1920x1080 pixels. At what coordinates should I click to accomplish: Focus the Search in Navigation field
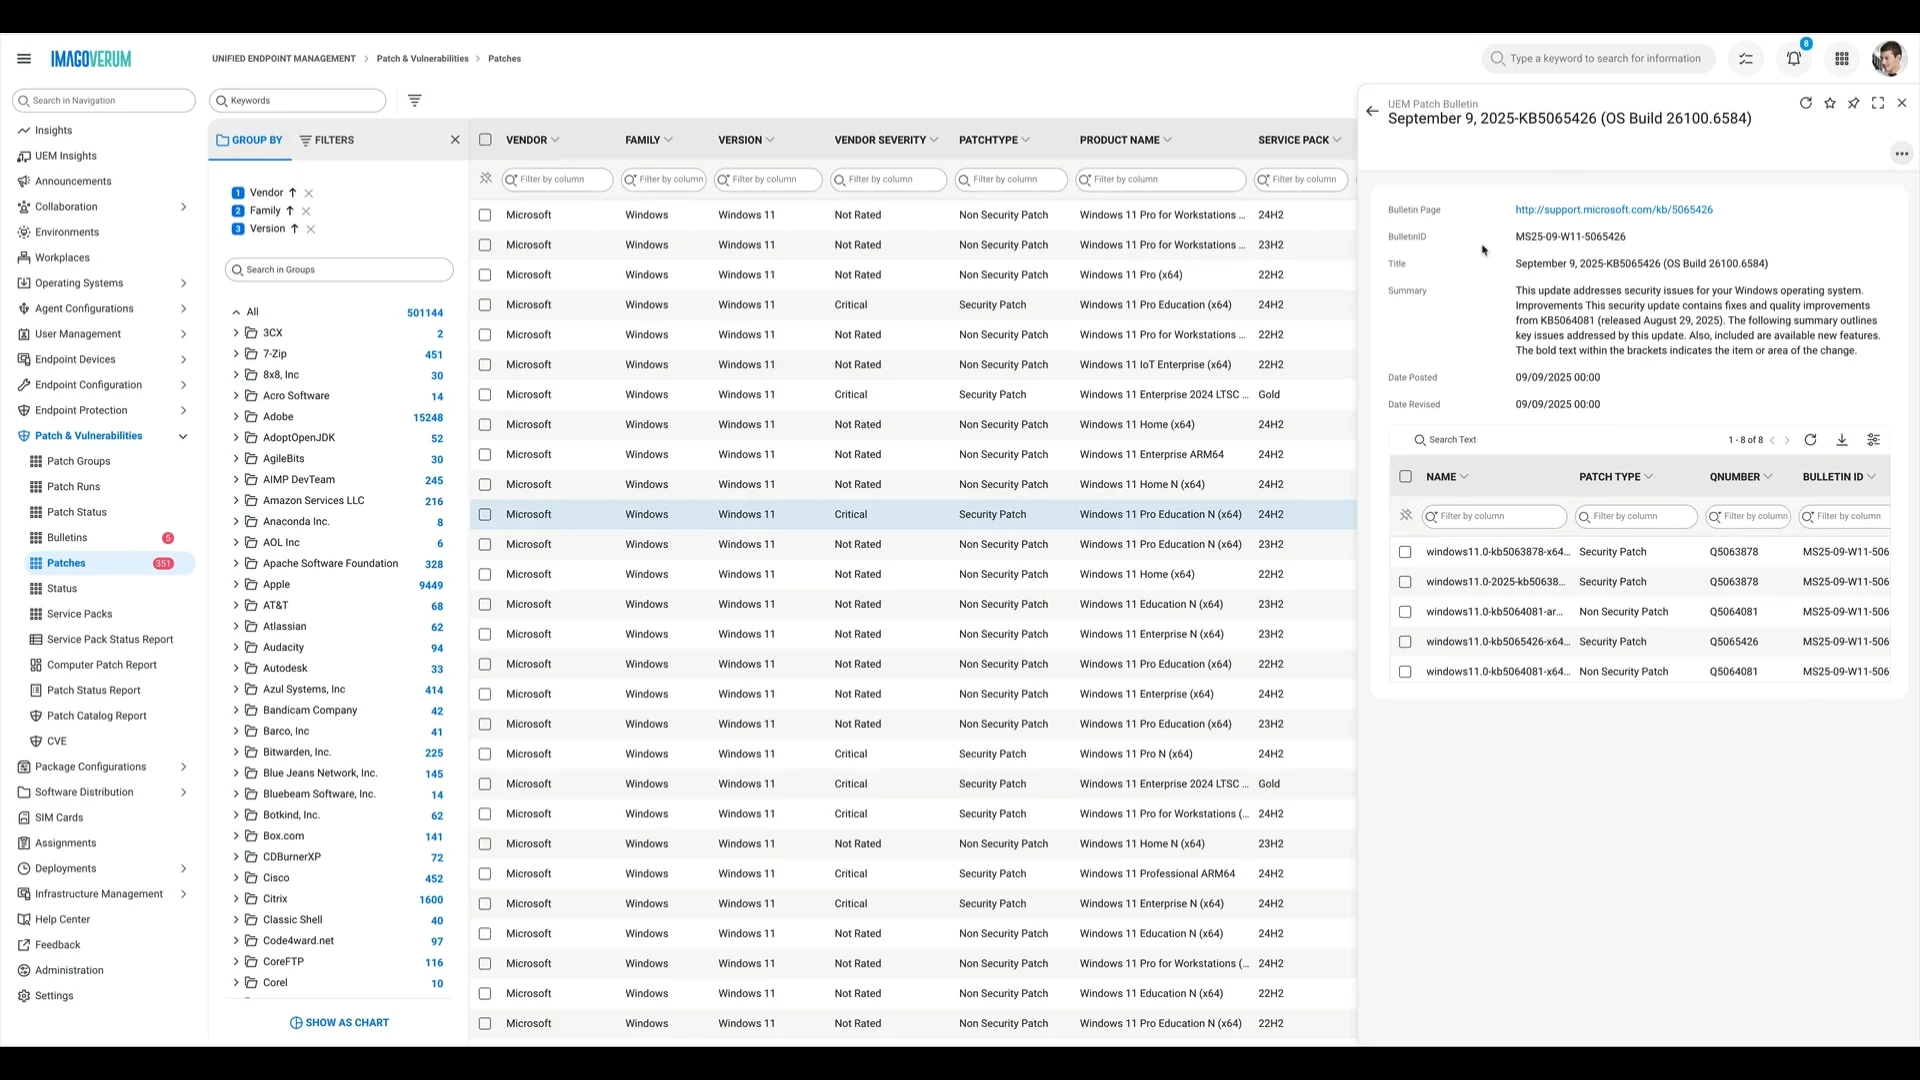coord(104,101)
